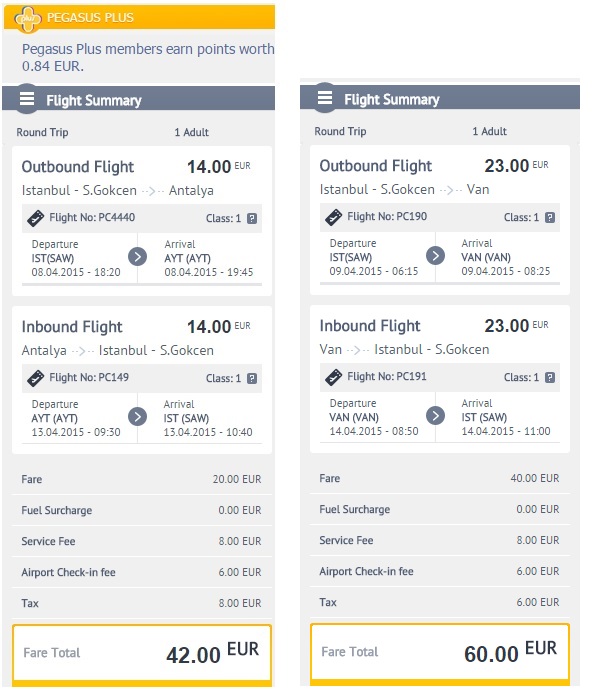Click class info icon for flight PC191
The height and width of the screenshot is (694, 592).
[x=550, y=378]
